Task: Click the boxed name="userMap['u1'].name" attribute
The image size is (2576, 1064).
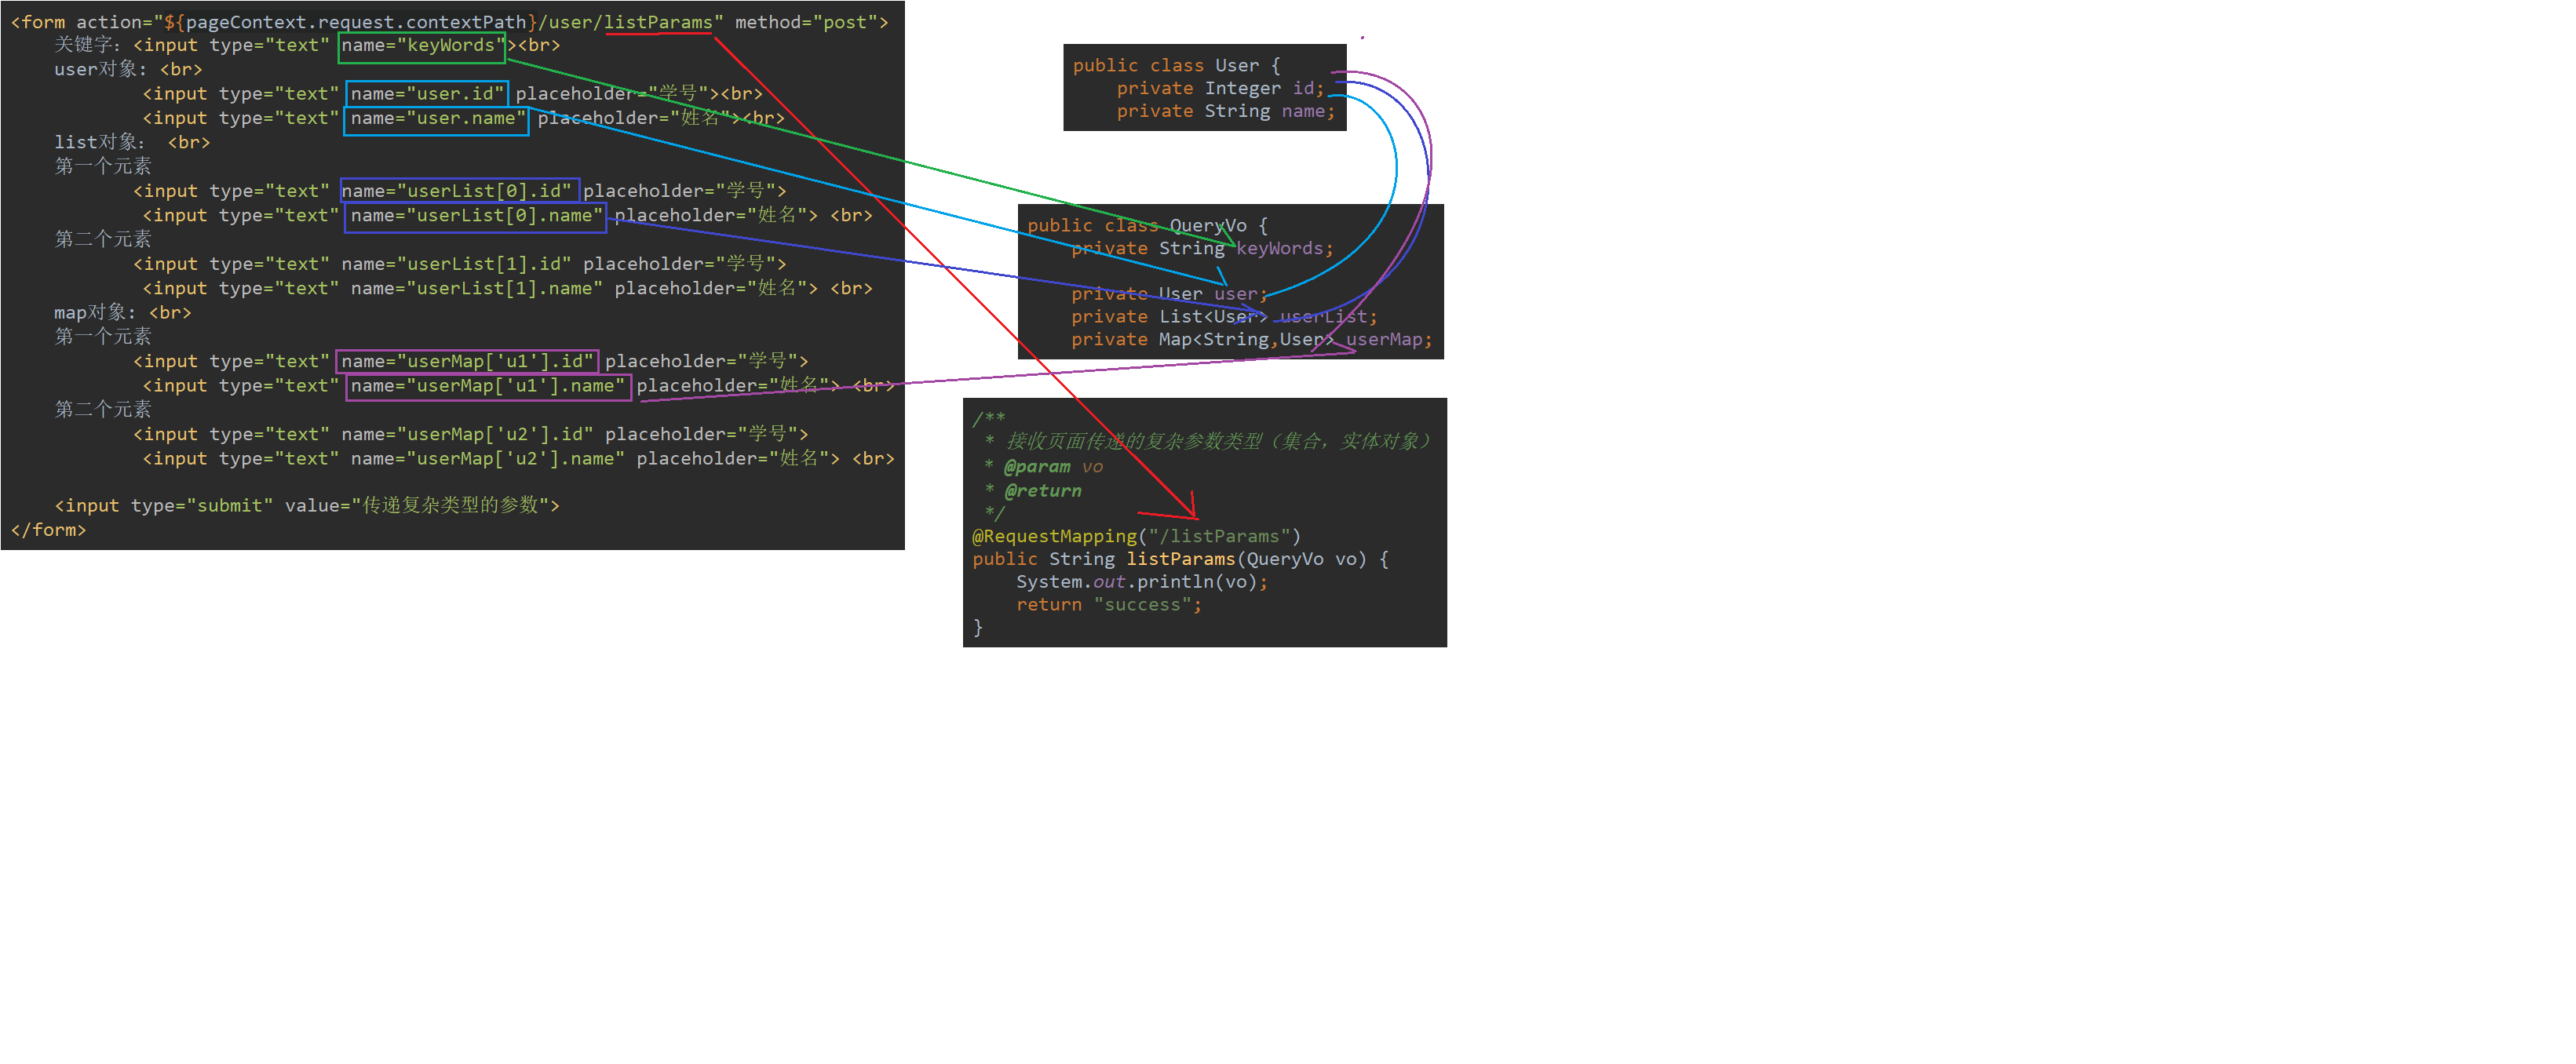Action: click(x=488, y=386)
